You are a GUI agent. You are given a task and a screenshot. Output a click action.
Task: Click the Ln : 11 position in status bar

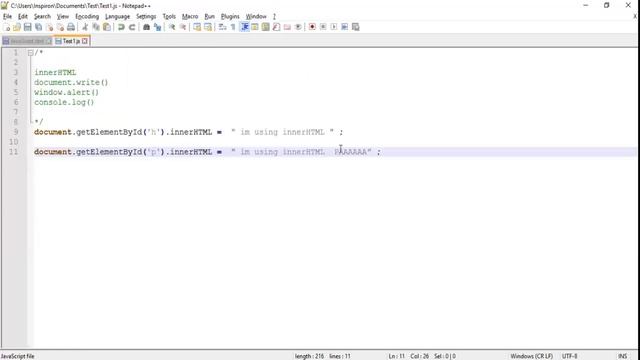(x=396, y=356)
